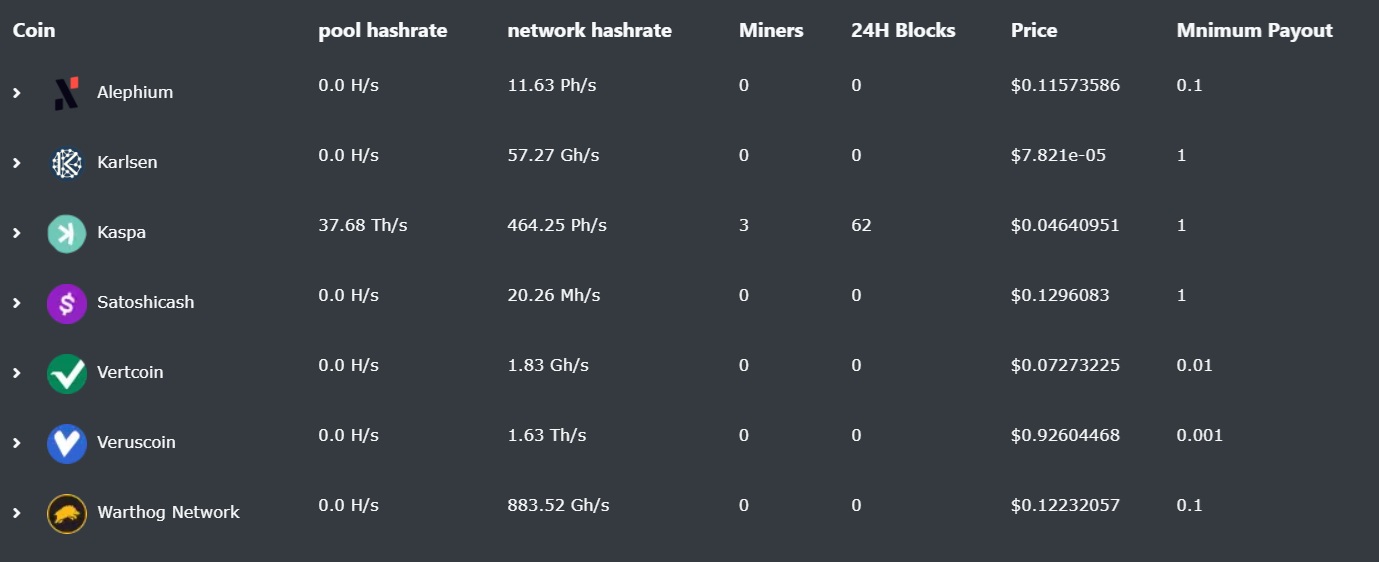
Task: Sort by the Price column header
Action: pos(1033,31)
